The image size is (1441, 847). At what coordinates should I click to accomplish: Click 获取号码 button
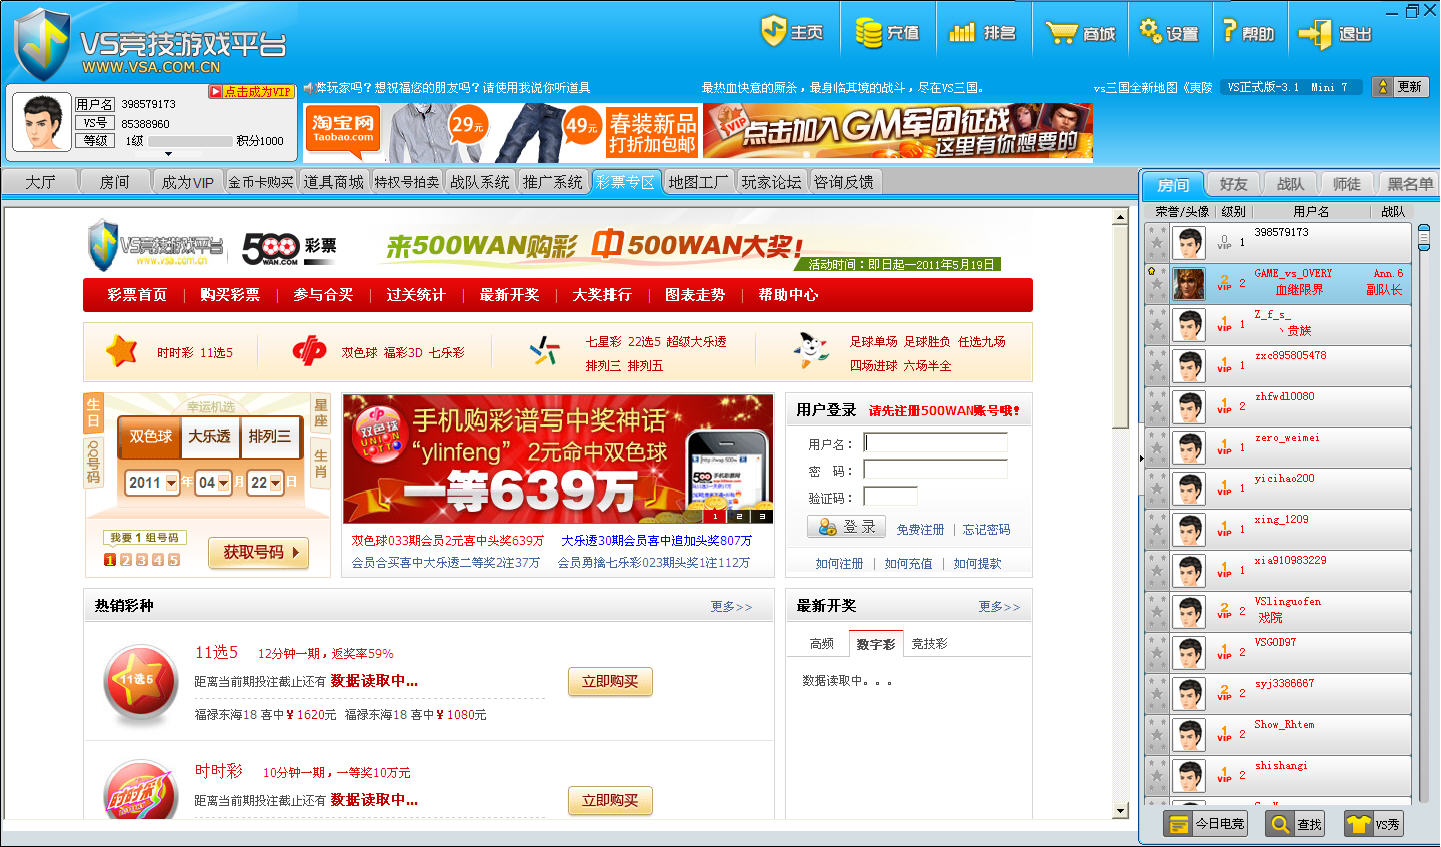point(259,552)
